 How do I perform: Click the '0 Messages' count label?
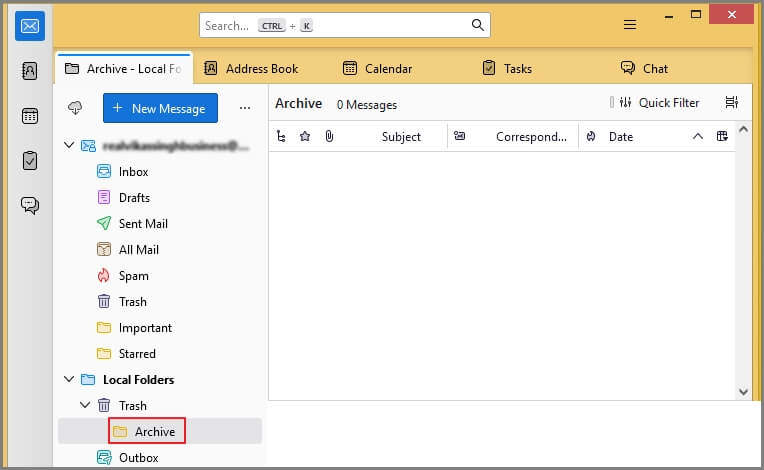pos(367,105)
